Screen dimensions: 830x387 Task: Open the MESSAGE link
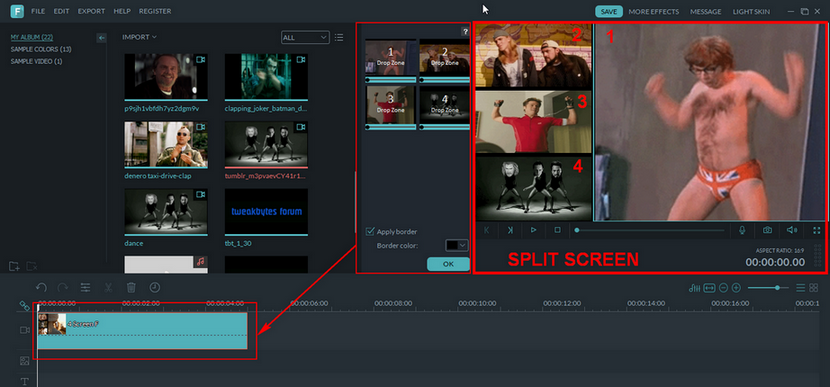(706, 11)
